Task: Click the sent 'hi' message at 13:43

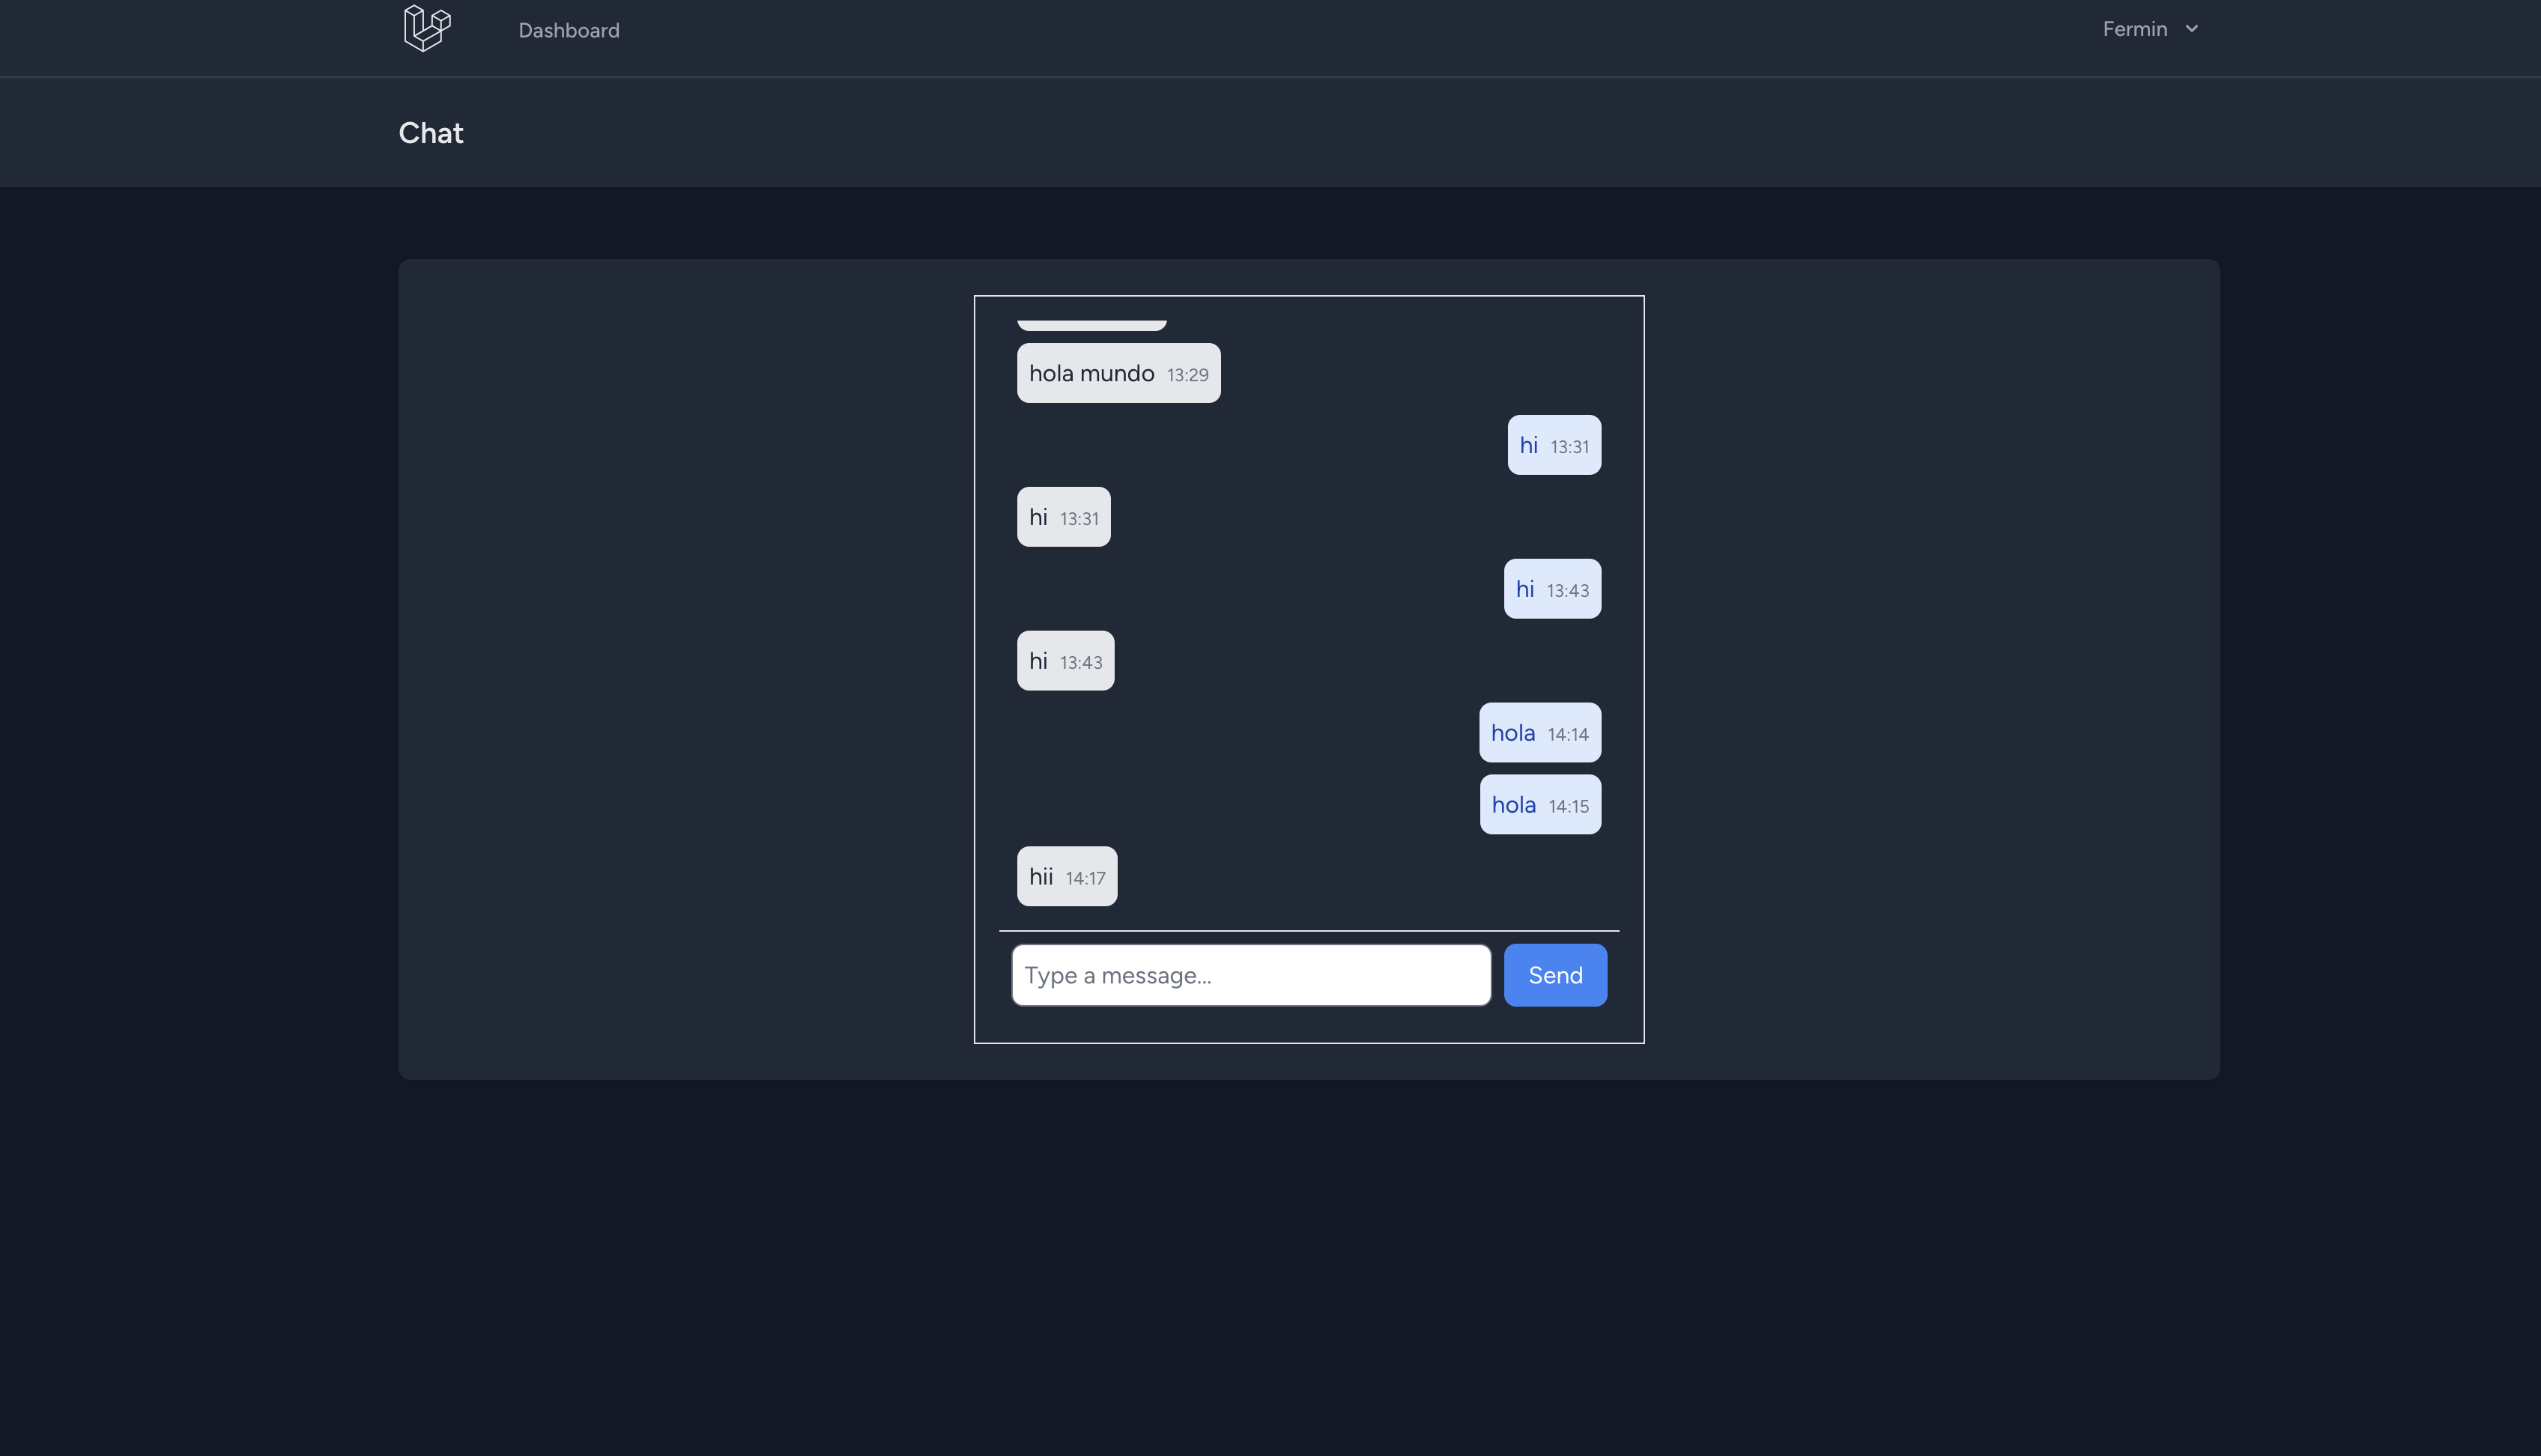Action: pyautogui.click(x=1552, y=589)
